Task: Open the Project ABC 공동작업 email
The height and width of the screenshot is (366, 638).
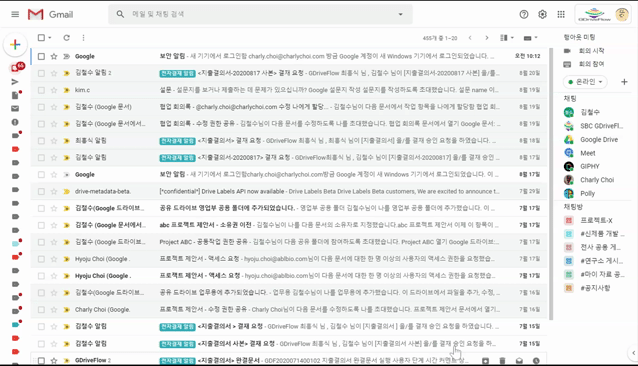Action: click(x=289, y=242)
